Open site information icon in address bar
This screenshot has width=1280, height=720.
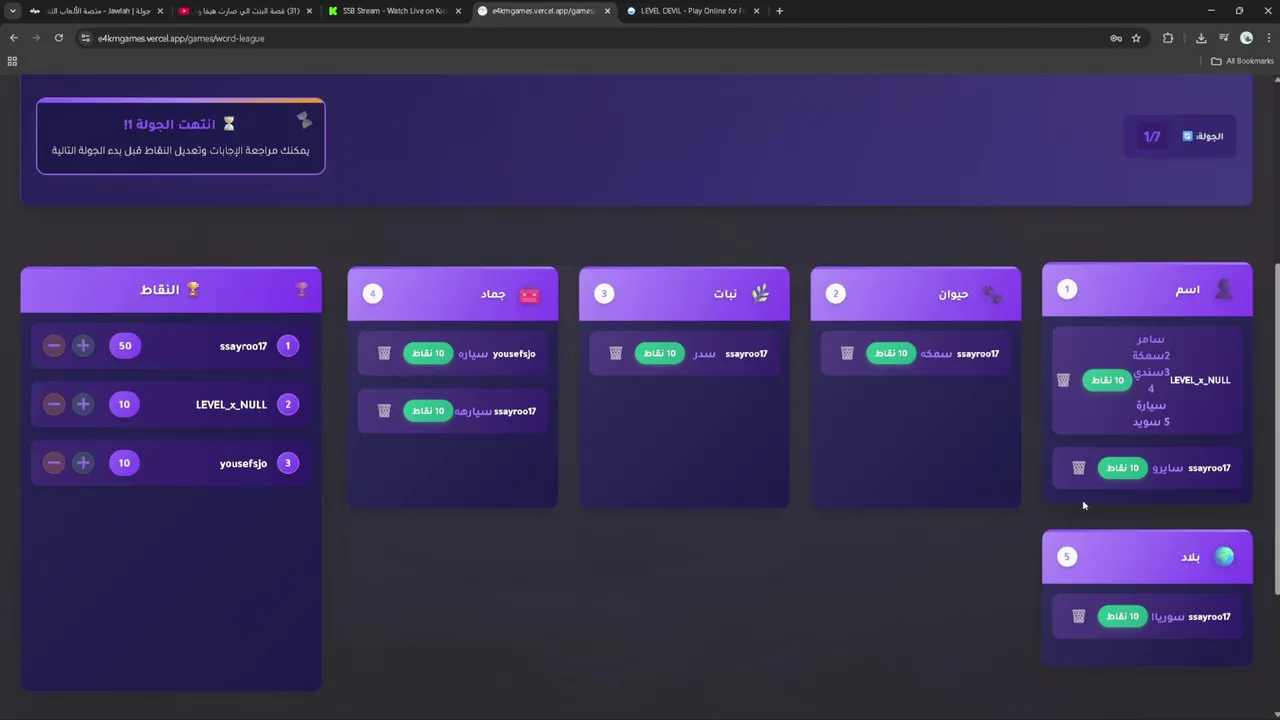(x=86, y=38)
